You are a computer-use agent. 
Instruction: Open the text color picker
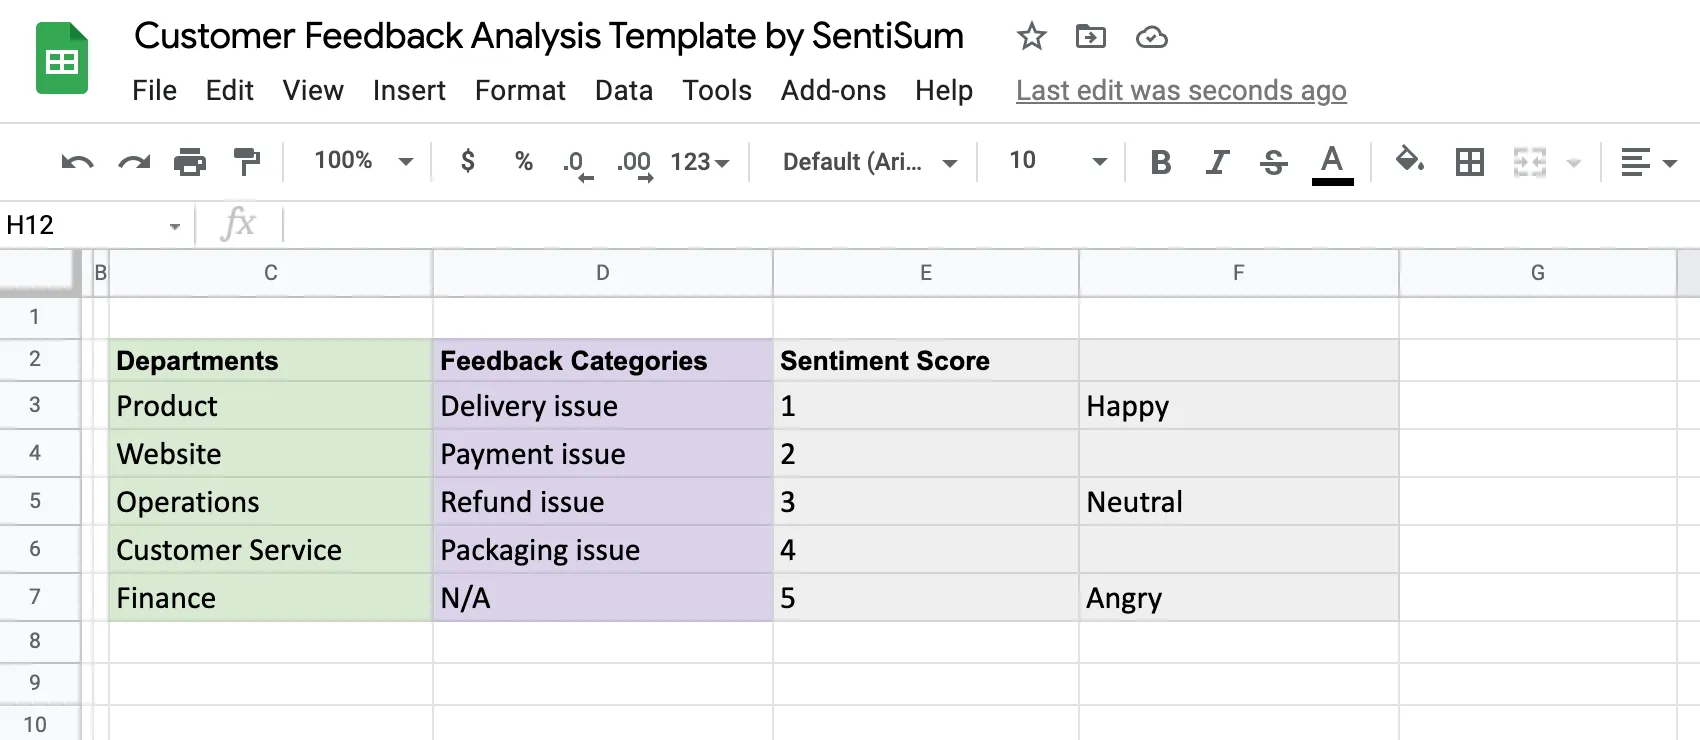pyautogui.click(x=1332, y=163)
